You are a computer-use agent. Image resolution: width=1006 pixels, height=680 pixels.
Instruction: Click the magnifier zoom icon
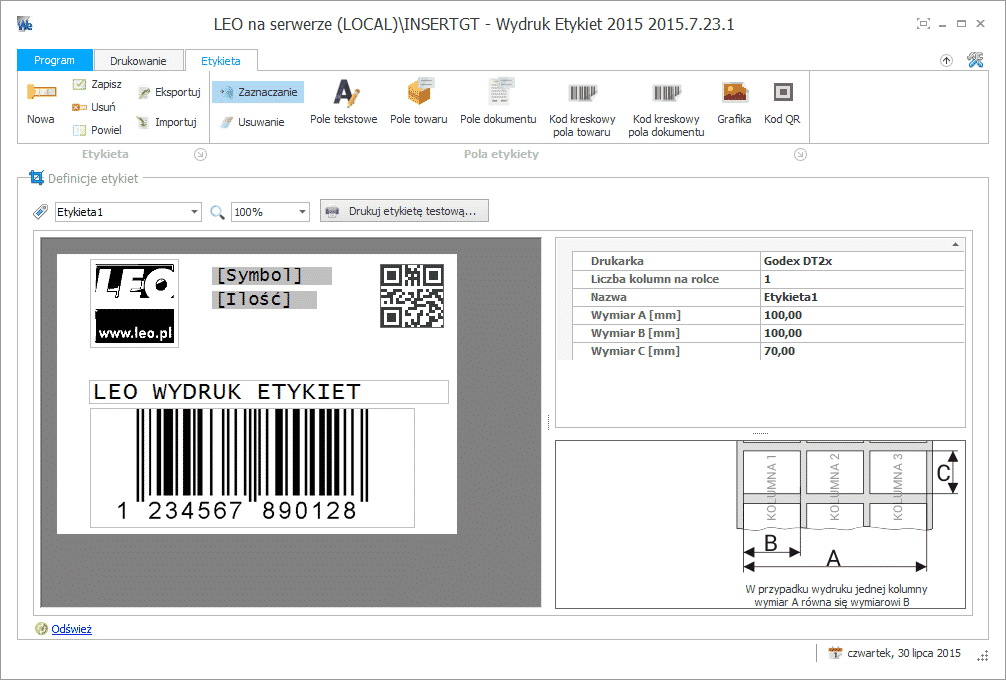(x=217, y=212)
